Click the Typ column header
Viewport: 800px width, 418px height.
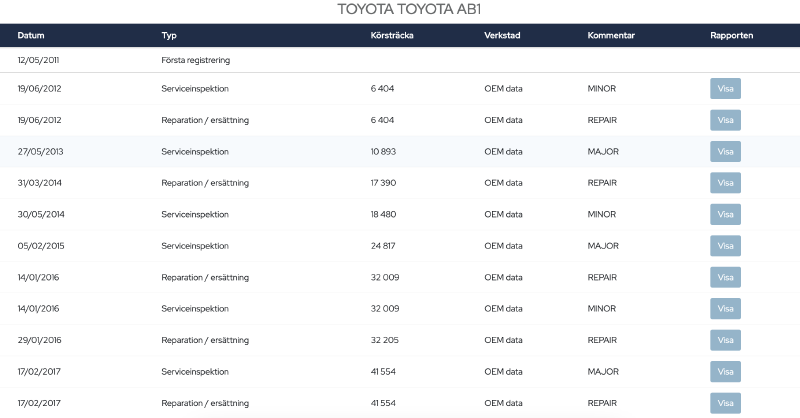[169, 35]
